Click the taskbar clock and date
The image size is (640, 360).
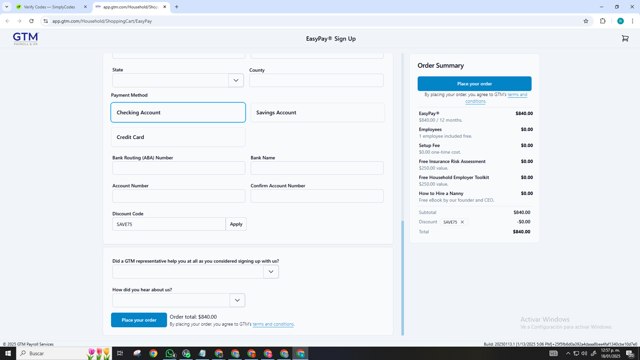[610, 353]
